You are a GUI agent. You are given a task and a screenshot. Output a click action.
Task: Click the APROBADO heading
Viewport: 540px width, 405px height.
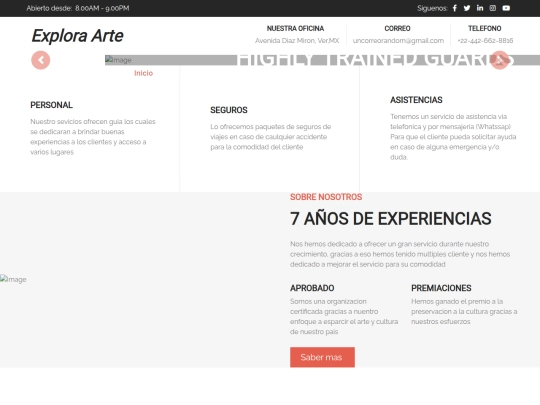312,288
